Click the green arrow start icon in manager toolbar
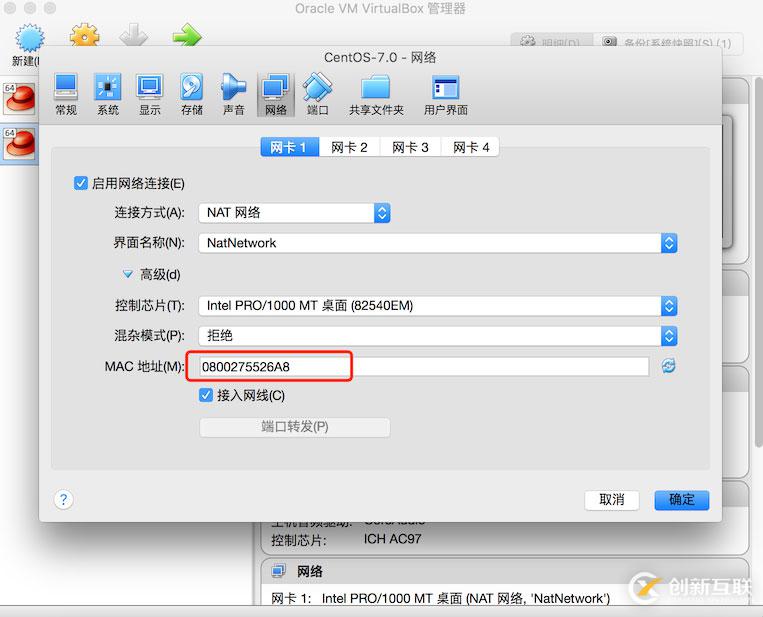This screenshot has height=617, width=763. click(187, 35)
